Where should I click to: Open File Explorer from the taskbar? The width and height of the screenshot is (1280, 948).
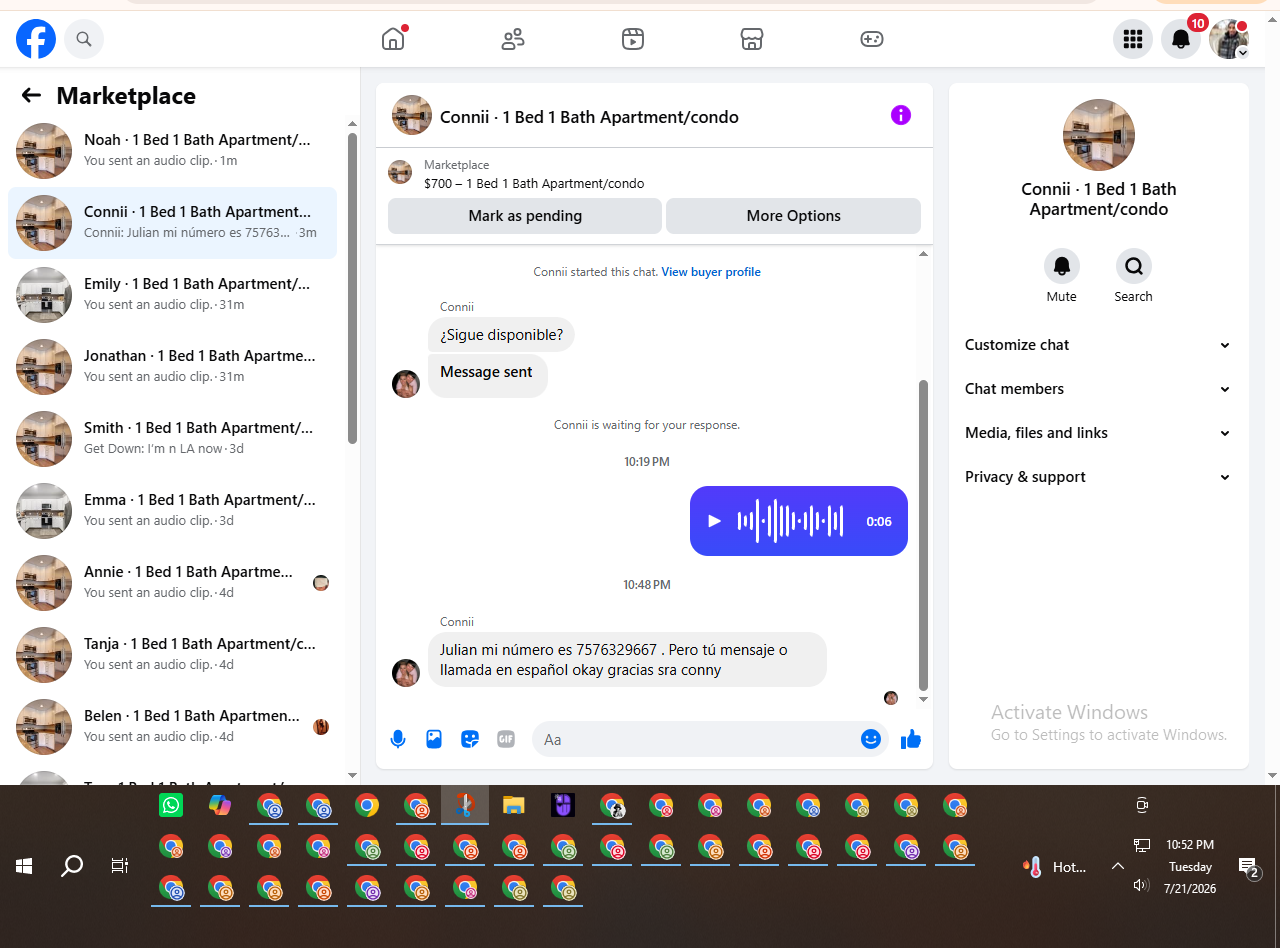tap(514, 805)
